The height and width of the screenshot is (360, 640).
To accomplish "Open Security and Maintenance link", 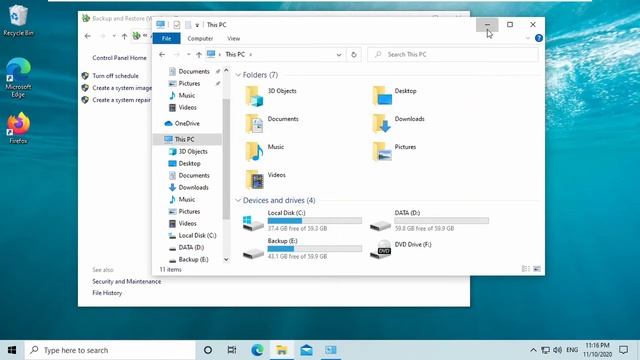I will [127, 282].
